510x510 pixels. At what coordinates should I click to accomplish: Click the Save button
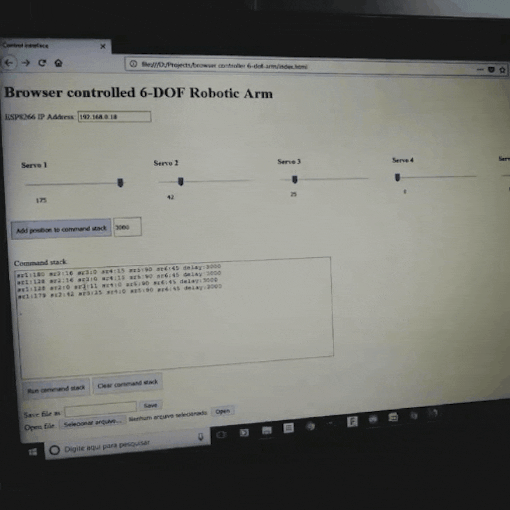150,405
